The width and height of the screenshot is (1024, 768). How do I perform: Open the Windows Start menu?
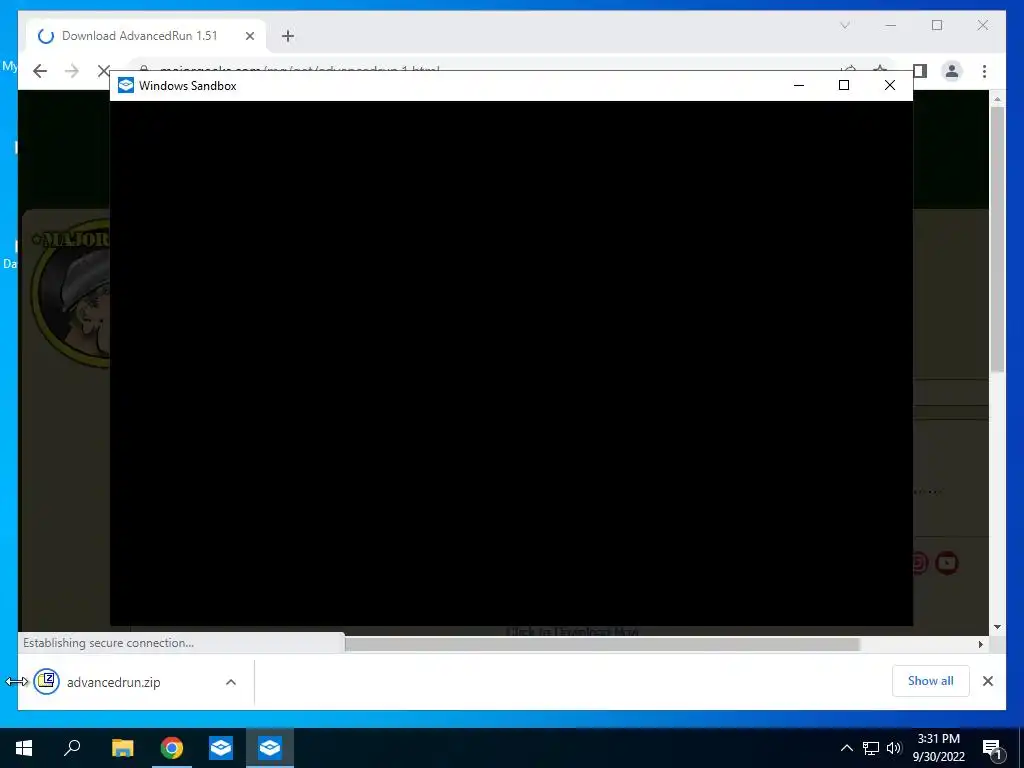click(x=24, y=748)
